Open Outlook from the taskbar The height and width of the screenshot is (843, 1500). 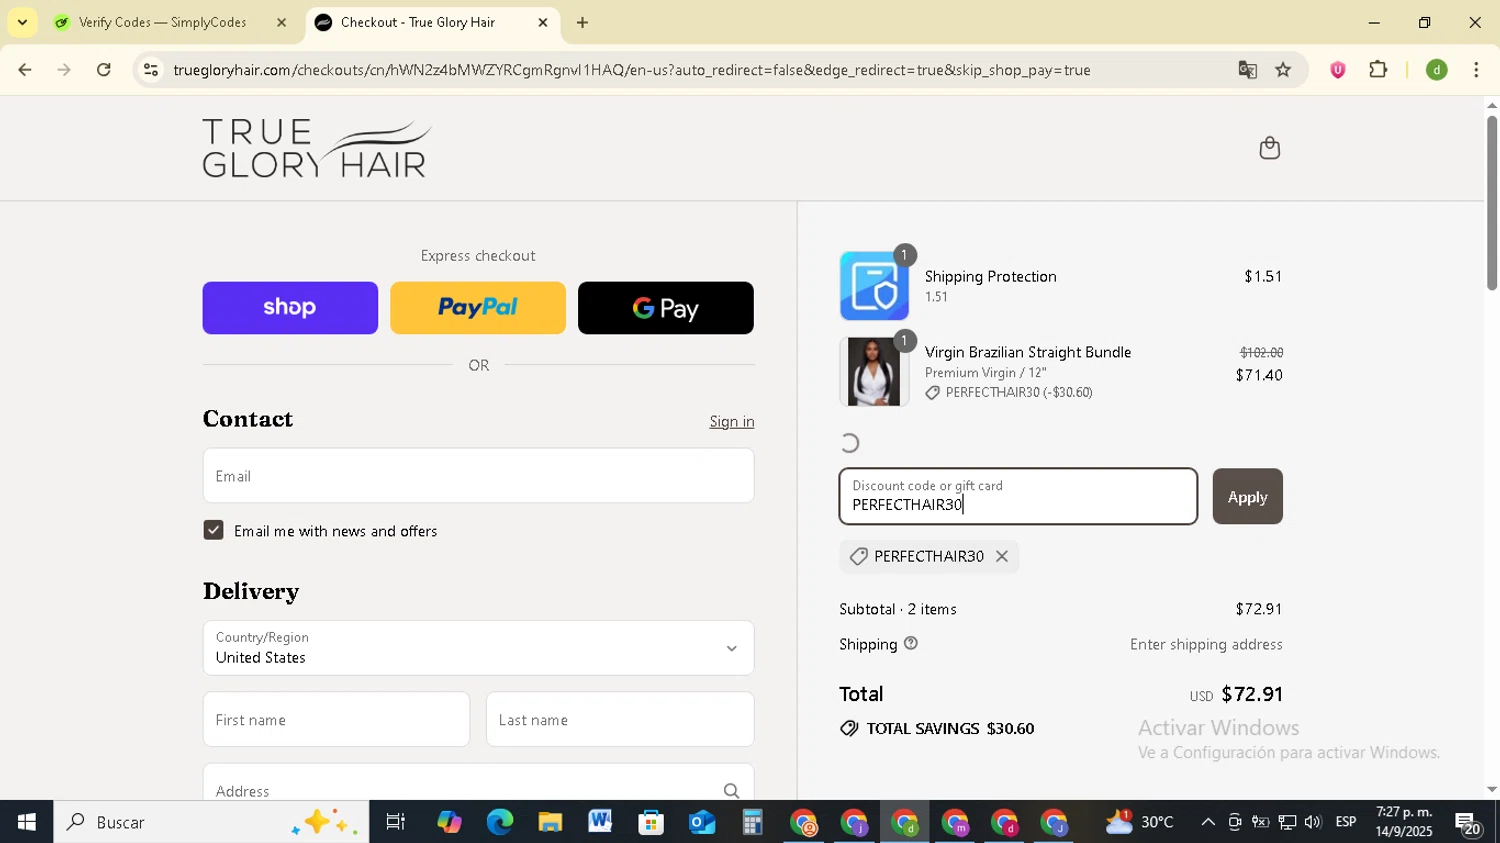tap(702, 822)
